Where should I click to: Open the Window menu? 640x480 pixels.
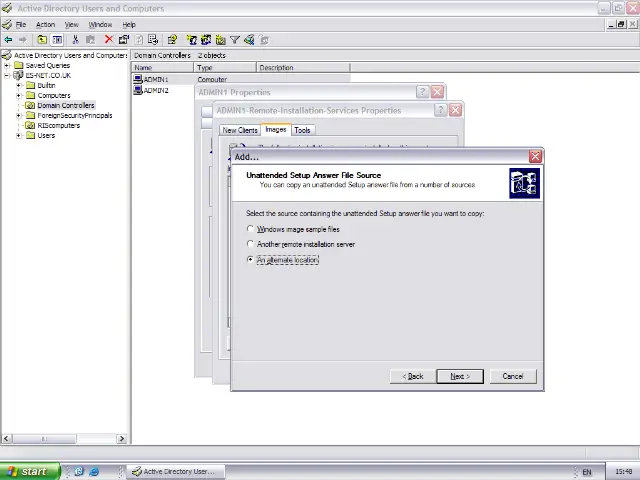pyautogui.click(x=100, y=24)
